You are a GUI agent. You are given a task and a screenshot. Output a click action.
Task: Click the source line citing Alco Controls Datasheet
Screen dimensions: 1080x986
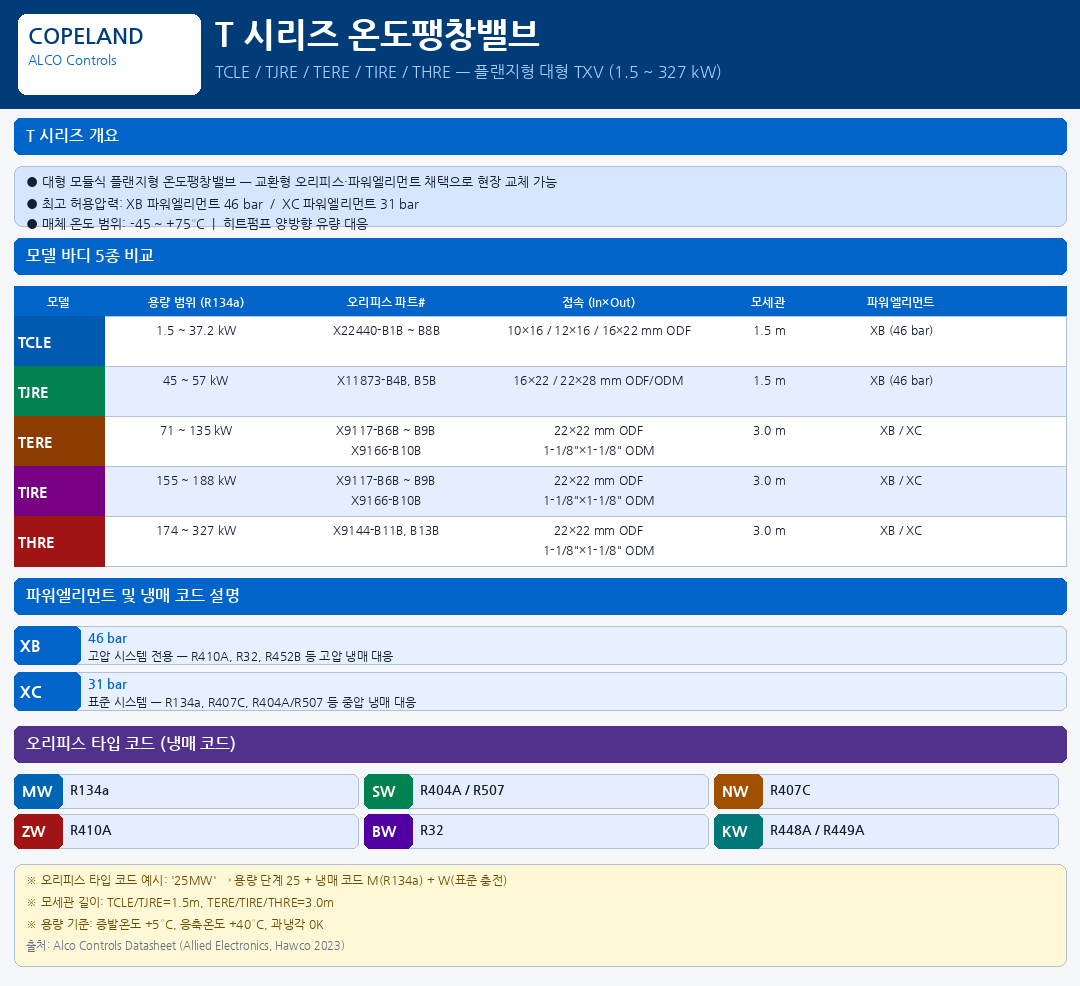point(185,946)
